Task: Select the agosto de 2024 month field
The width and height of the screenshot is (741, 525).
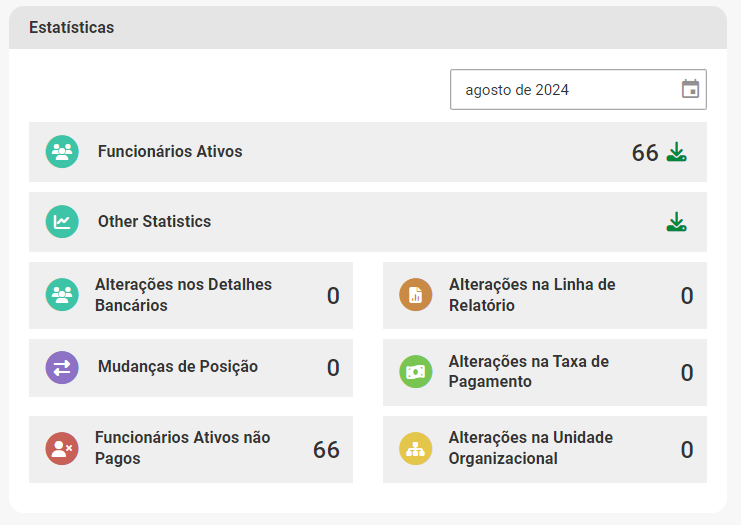Action: coord(560,89)
